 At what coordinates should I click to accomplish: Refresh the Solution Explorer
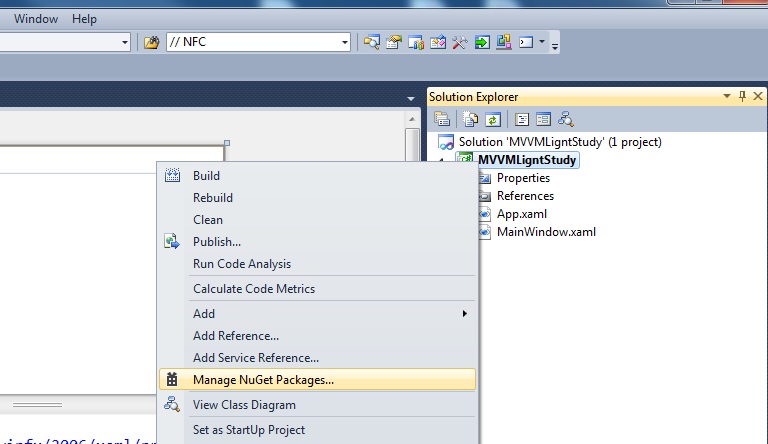tap(493, 119)
